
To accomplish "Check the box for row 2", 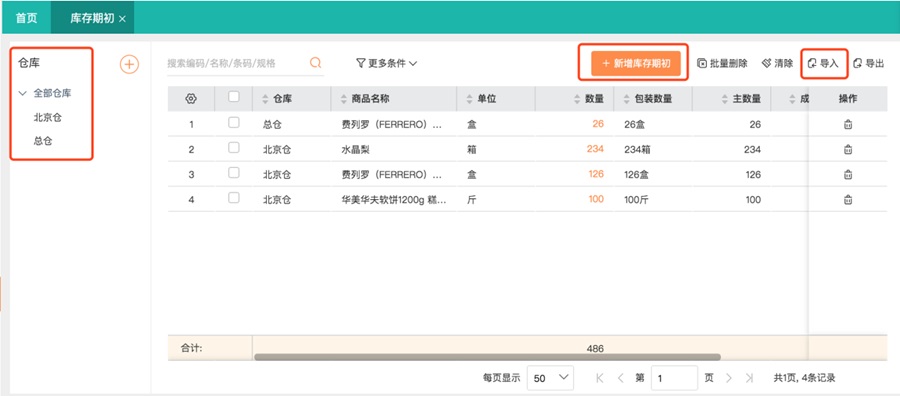I will [234, 147].
